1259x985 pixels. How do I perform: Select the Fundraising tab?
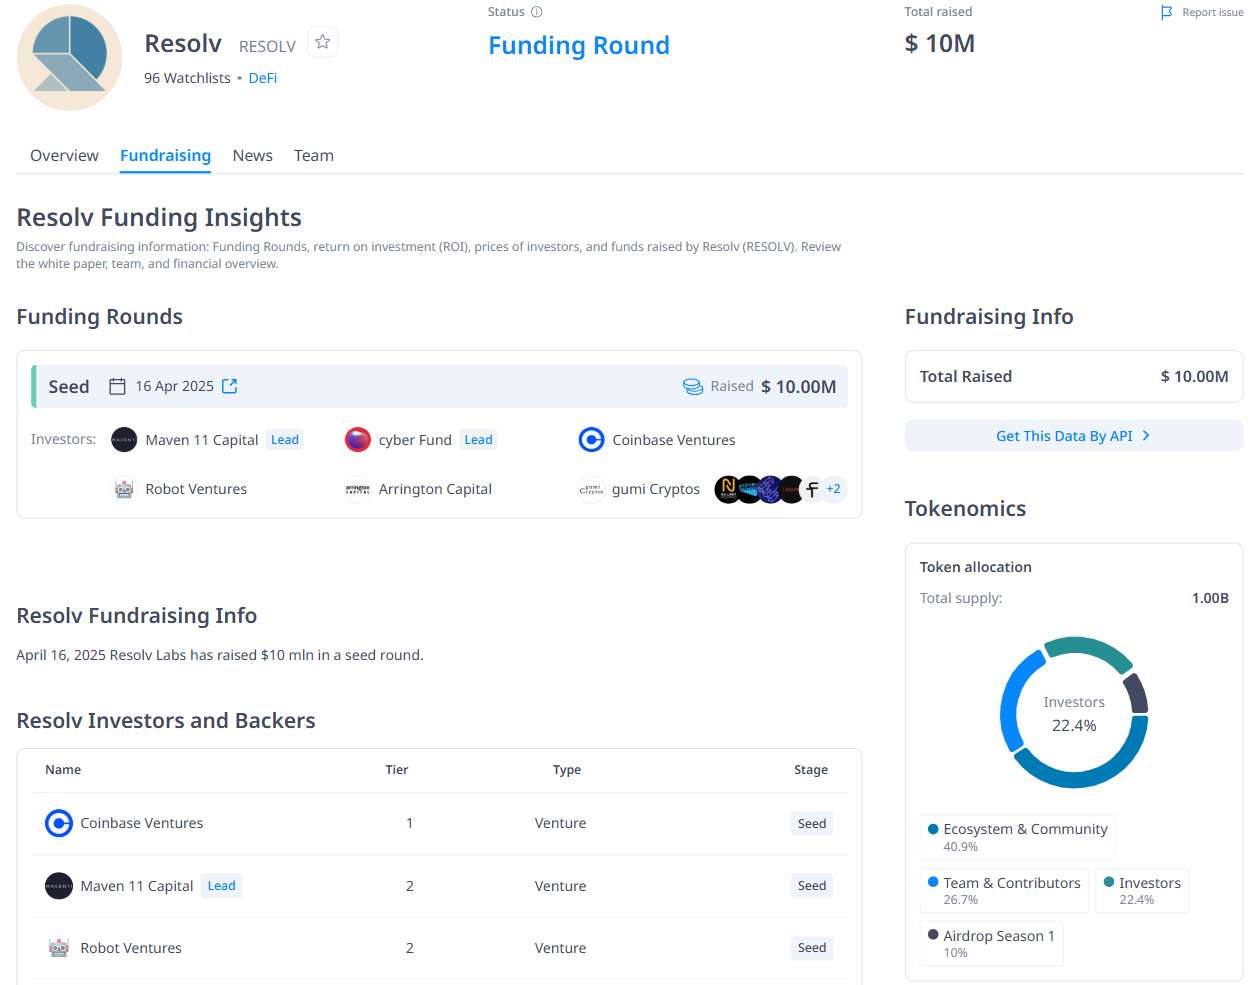(x=165, y=156)
